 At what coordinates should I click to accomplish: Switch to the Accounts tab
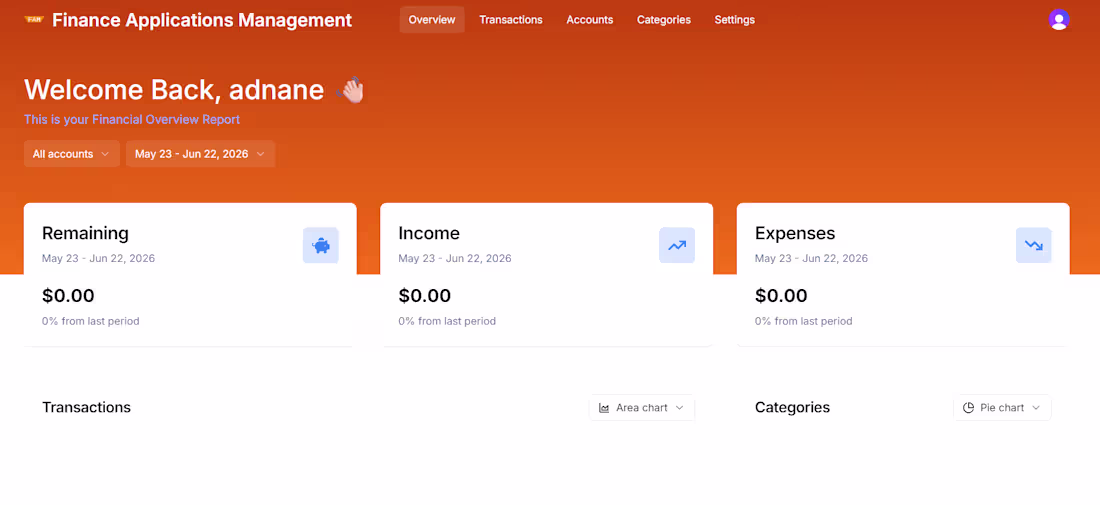(x=590, y=20)
